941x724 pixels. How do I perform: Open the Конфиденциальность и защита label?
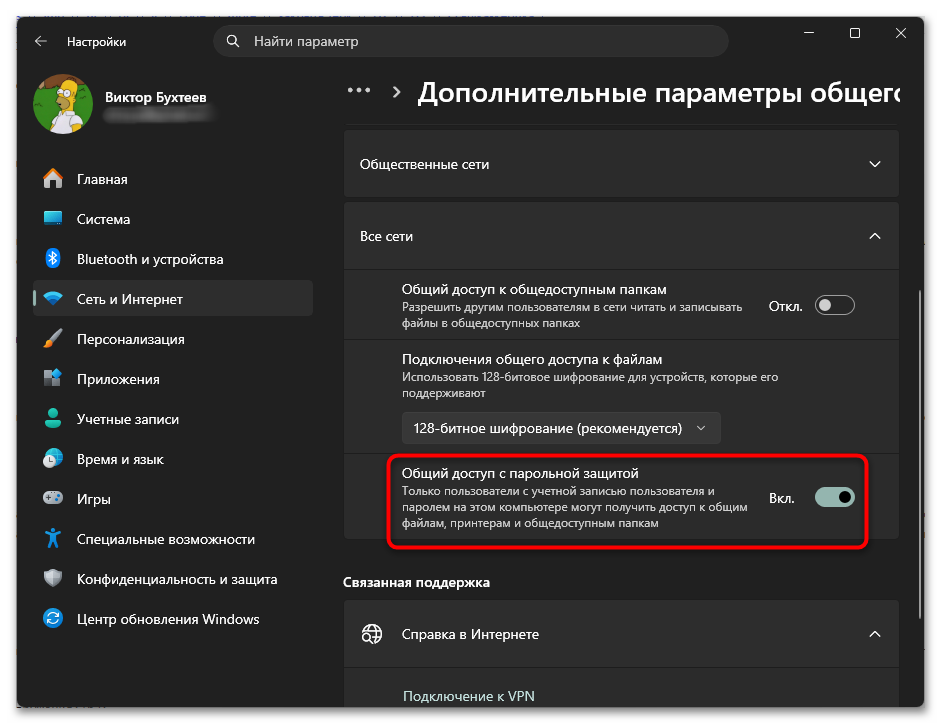pyautogui.click(x=177, y=579)
